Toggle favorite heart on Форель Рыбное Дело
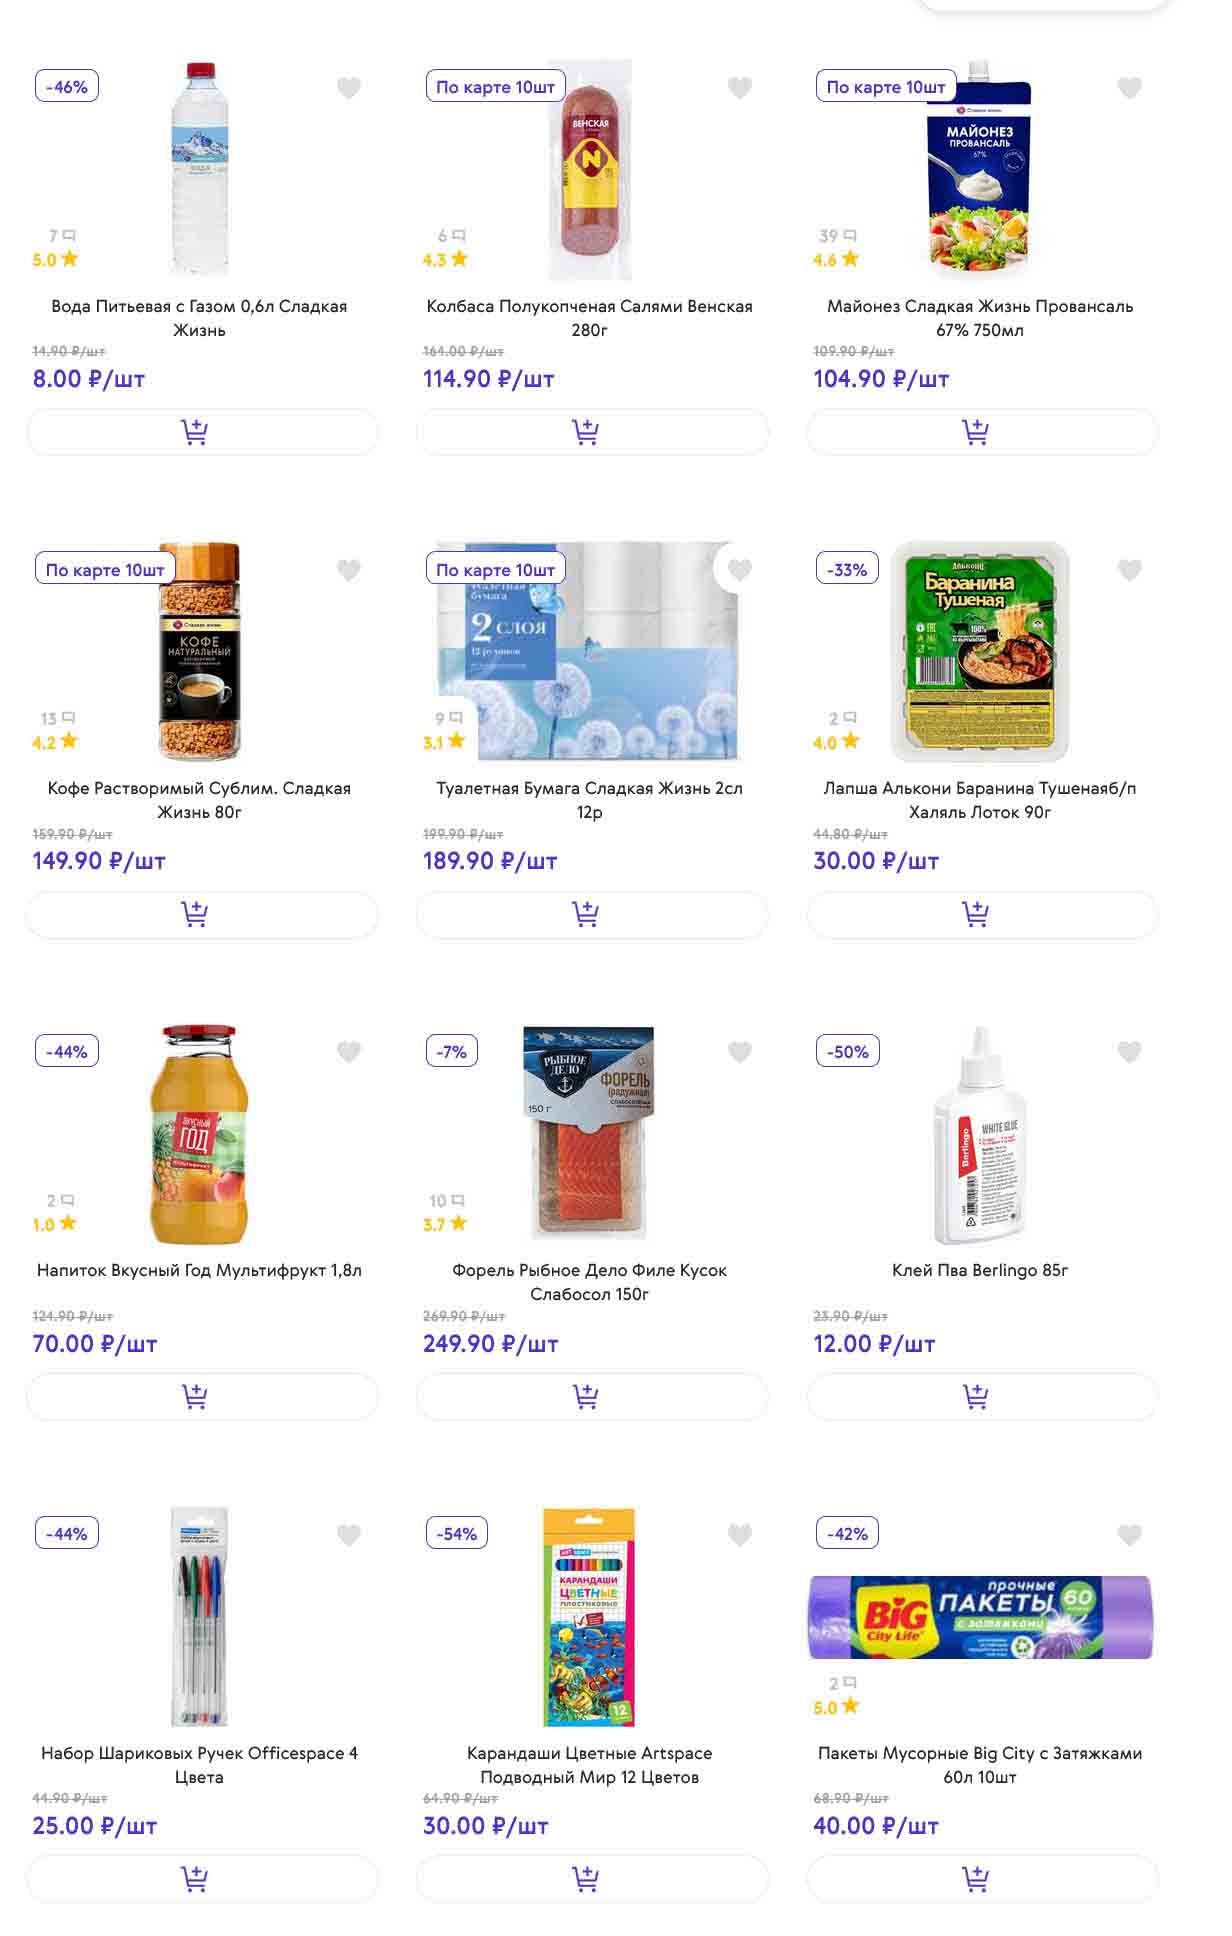The width and height of the screenshot is (1232, 1936). [x=740, y=1052]
